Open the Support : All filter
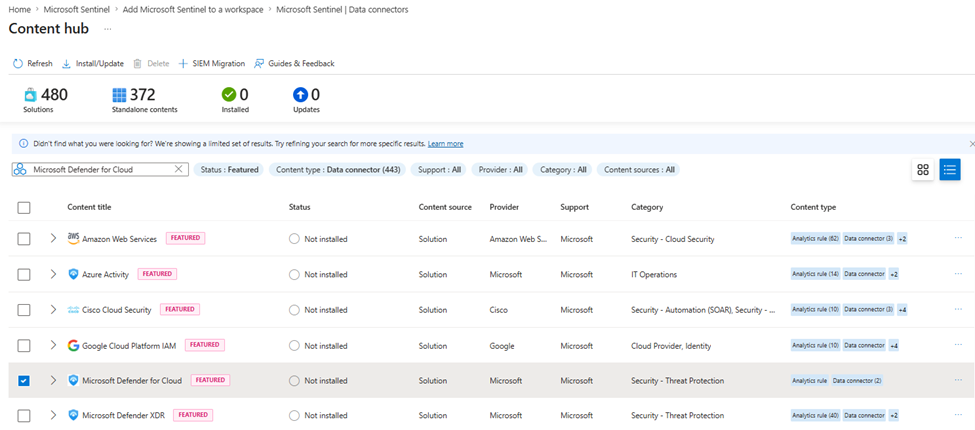 [x=439, y=169]
